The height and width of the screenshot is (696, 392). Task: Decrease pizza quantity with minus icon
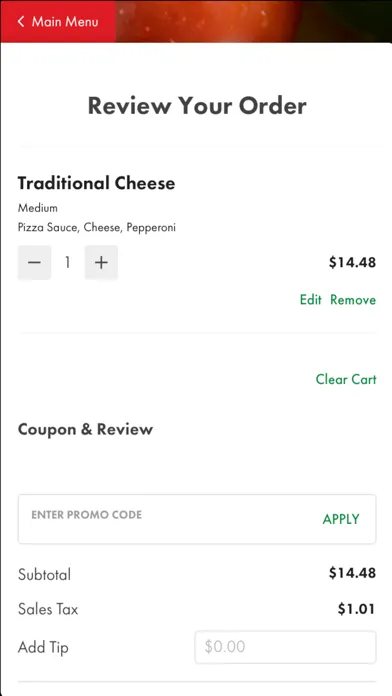click(34, 262)
